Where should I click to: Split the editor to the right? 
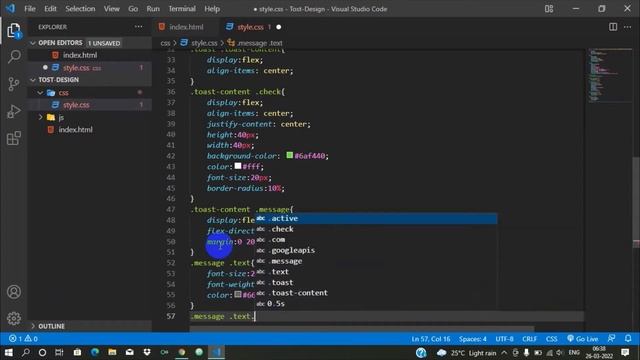(613, 27)
